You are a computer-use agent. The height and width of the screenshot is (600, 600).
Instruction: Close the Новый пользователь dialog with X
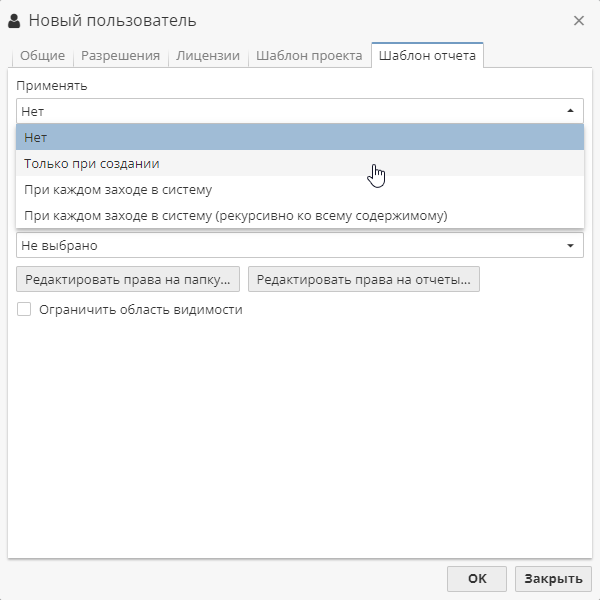click(x=579, y=21)
